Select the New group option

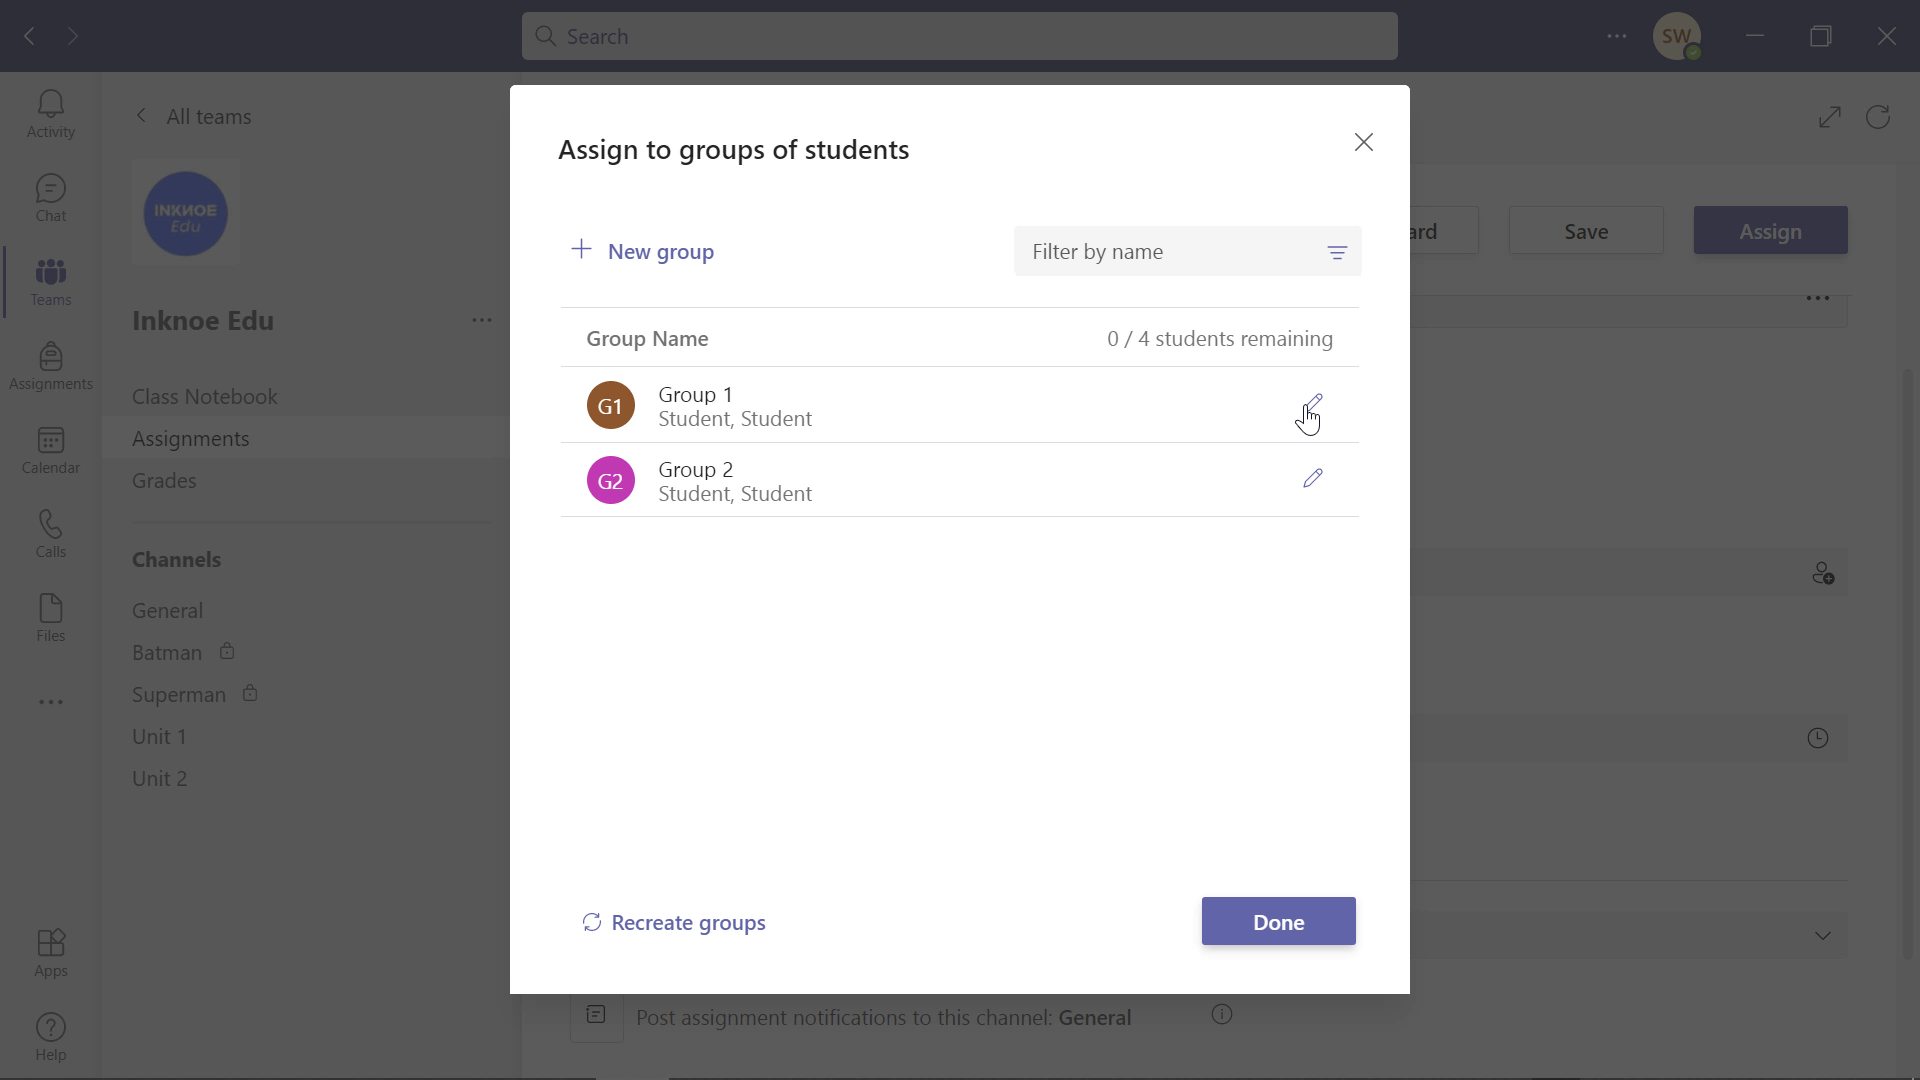tap(642, 251)
